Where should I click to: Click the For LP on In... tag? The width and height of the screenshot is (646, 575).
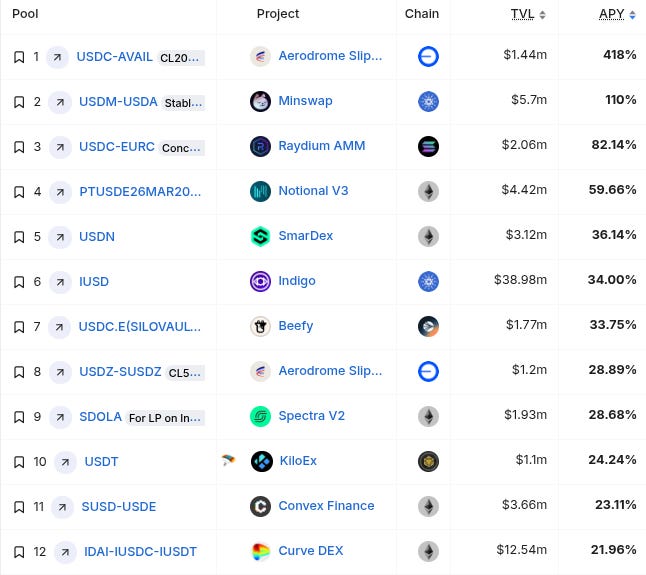click(165, 418)
